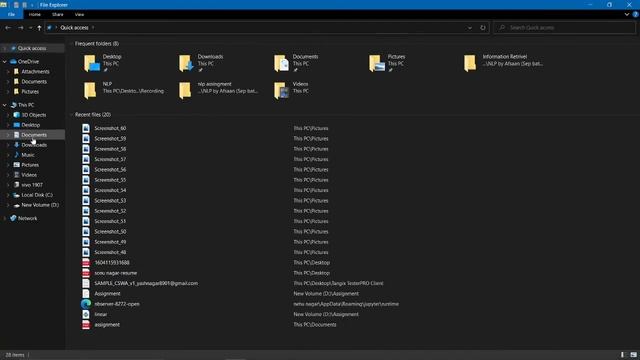
Task: Select the Information Retrieval folder icon
Action: [x=470, y=63]
